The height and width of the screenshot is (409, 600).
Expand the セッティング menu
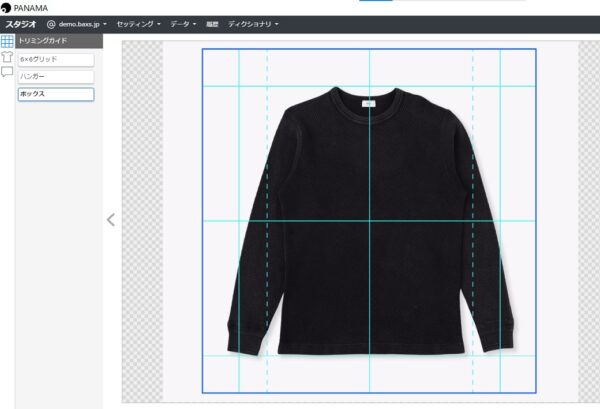pos(138,23)
